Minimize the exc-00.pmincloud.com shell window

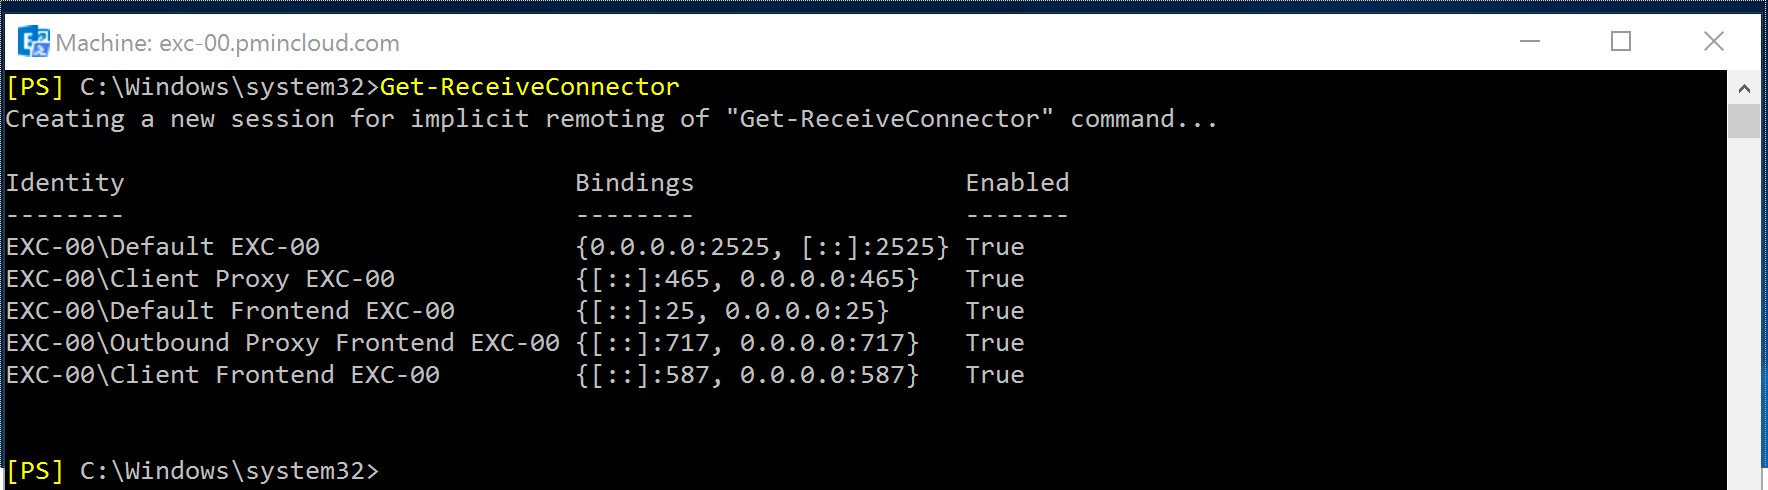click(x=1530, y=41)
